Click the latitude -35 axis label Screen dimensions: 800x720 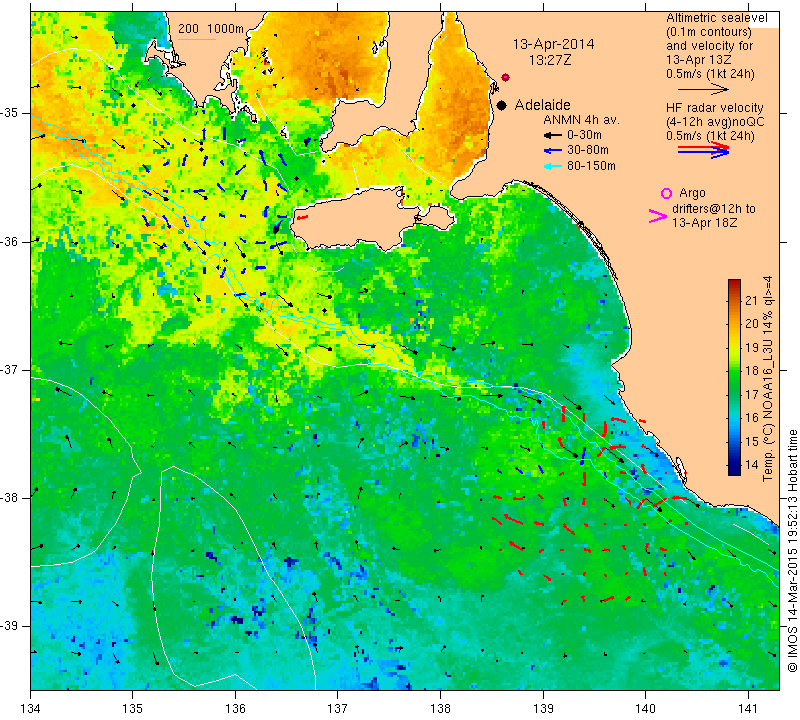(x=11, y=113)
